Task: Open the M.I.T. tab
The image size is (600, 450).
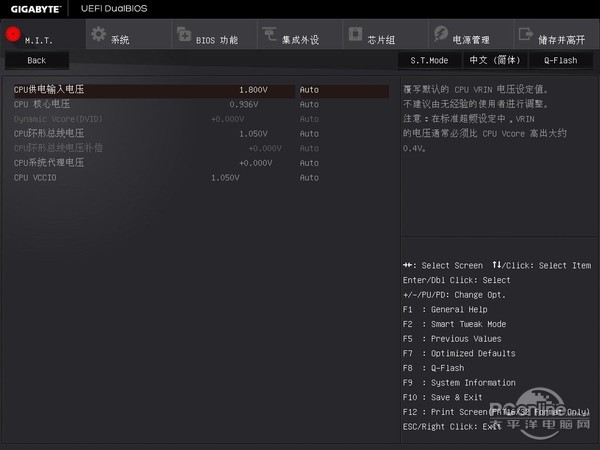Action: click(43, 34)
